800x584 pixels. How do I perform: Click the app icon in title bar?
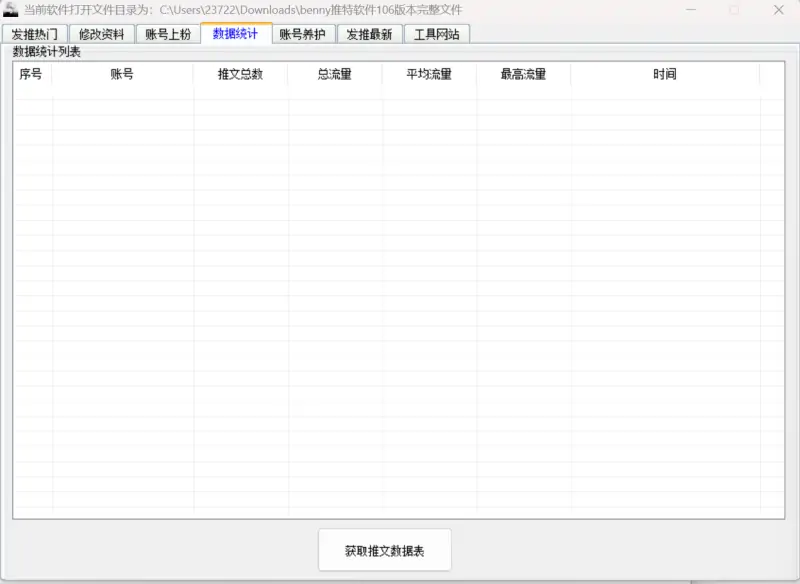(11, 9)
